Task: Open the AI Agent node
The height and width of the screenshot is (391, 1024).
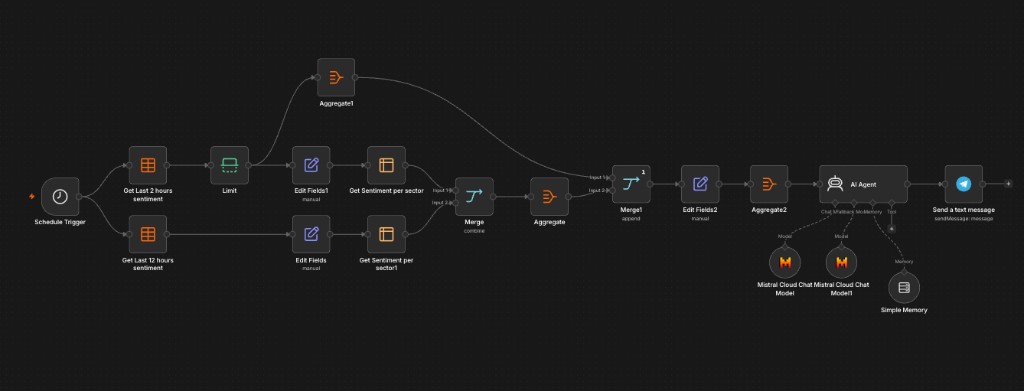Action: tap(863, 184)
